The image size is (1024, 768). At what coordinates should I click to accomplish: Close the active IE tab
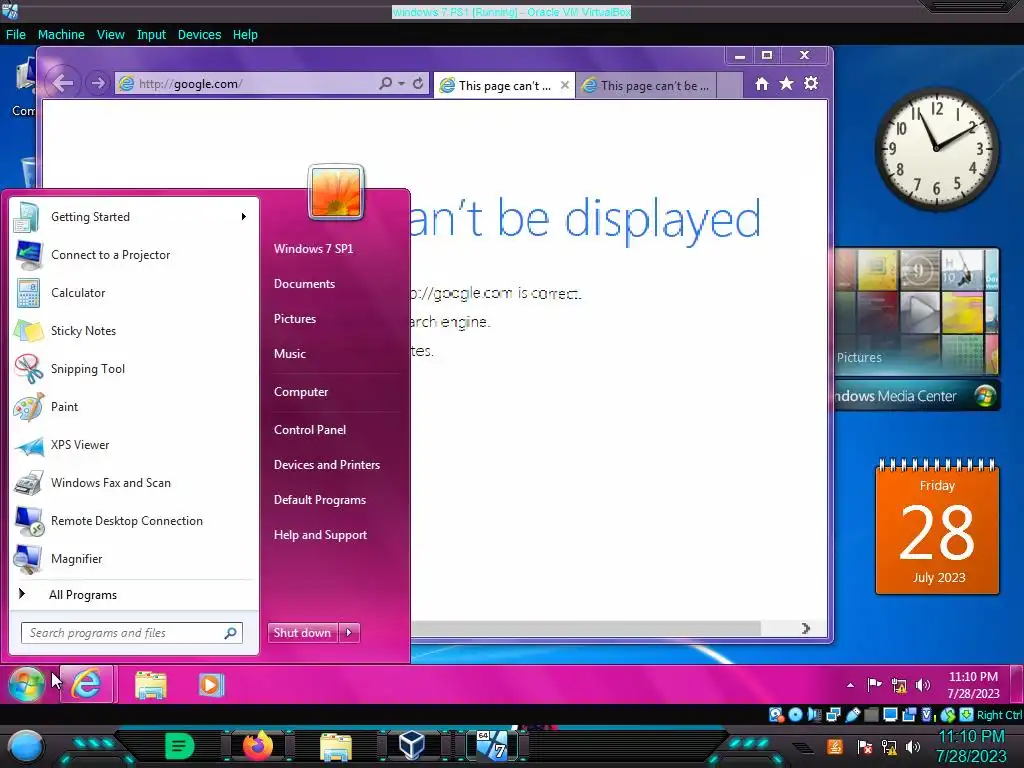pos(565,85)
